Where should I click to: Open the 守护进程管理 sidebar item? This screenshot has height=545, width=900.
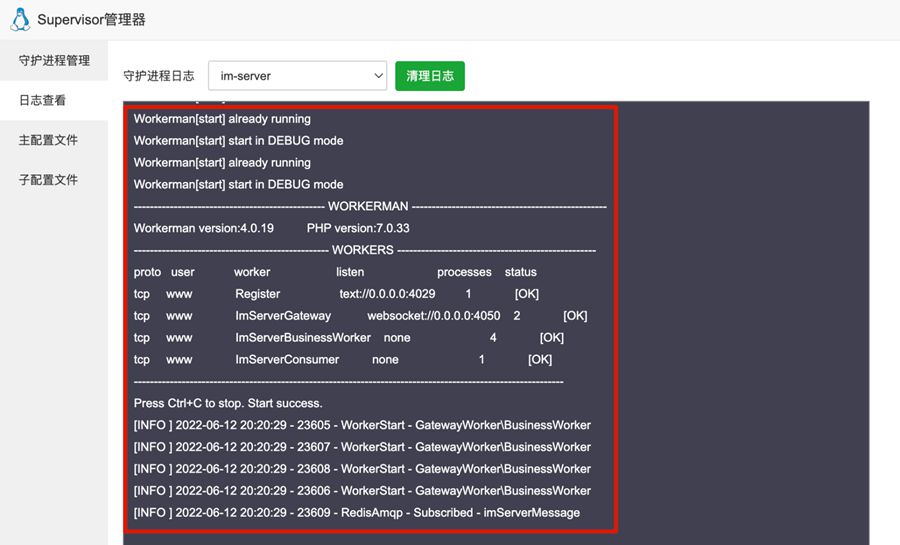[x=54, y=61]
